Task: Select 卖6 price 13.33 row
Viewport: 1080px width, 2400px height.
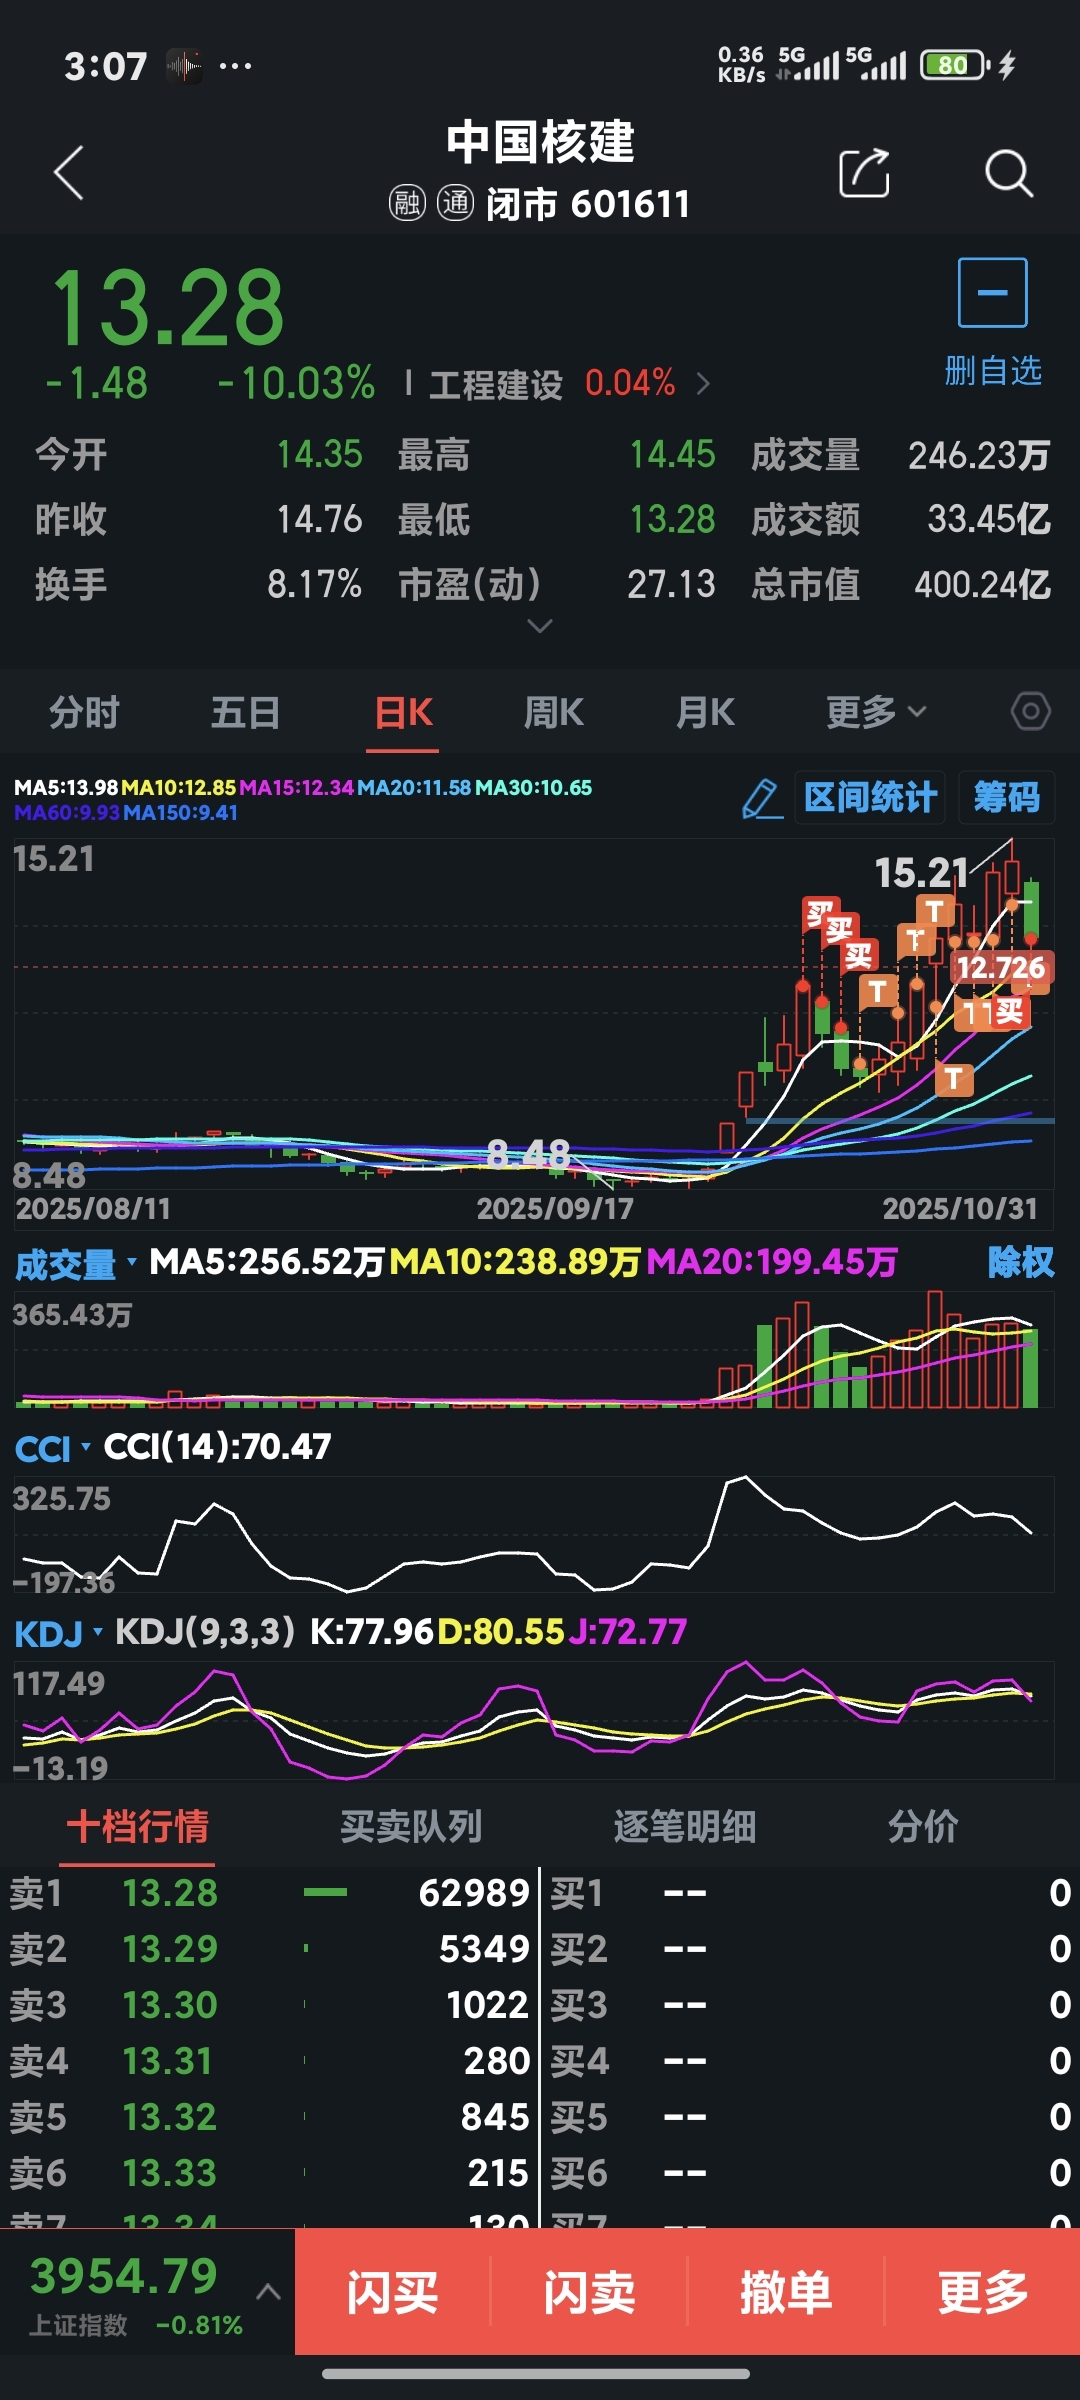Action: (x=270, y=2173)
